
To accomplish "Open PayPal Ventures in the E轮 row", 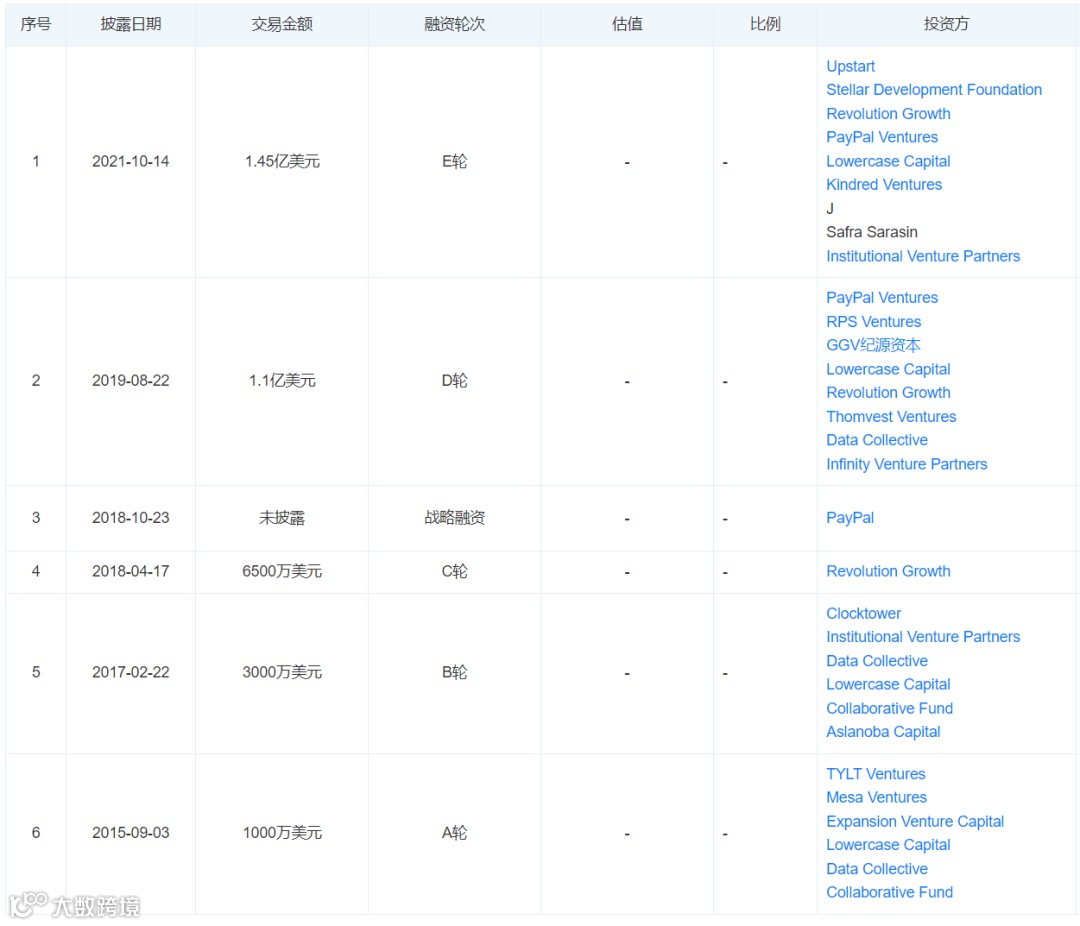I will (x=882, y=137).
